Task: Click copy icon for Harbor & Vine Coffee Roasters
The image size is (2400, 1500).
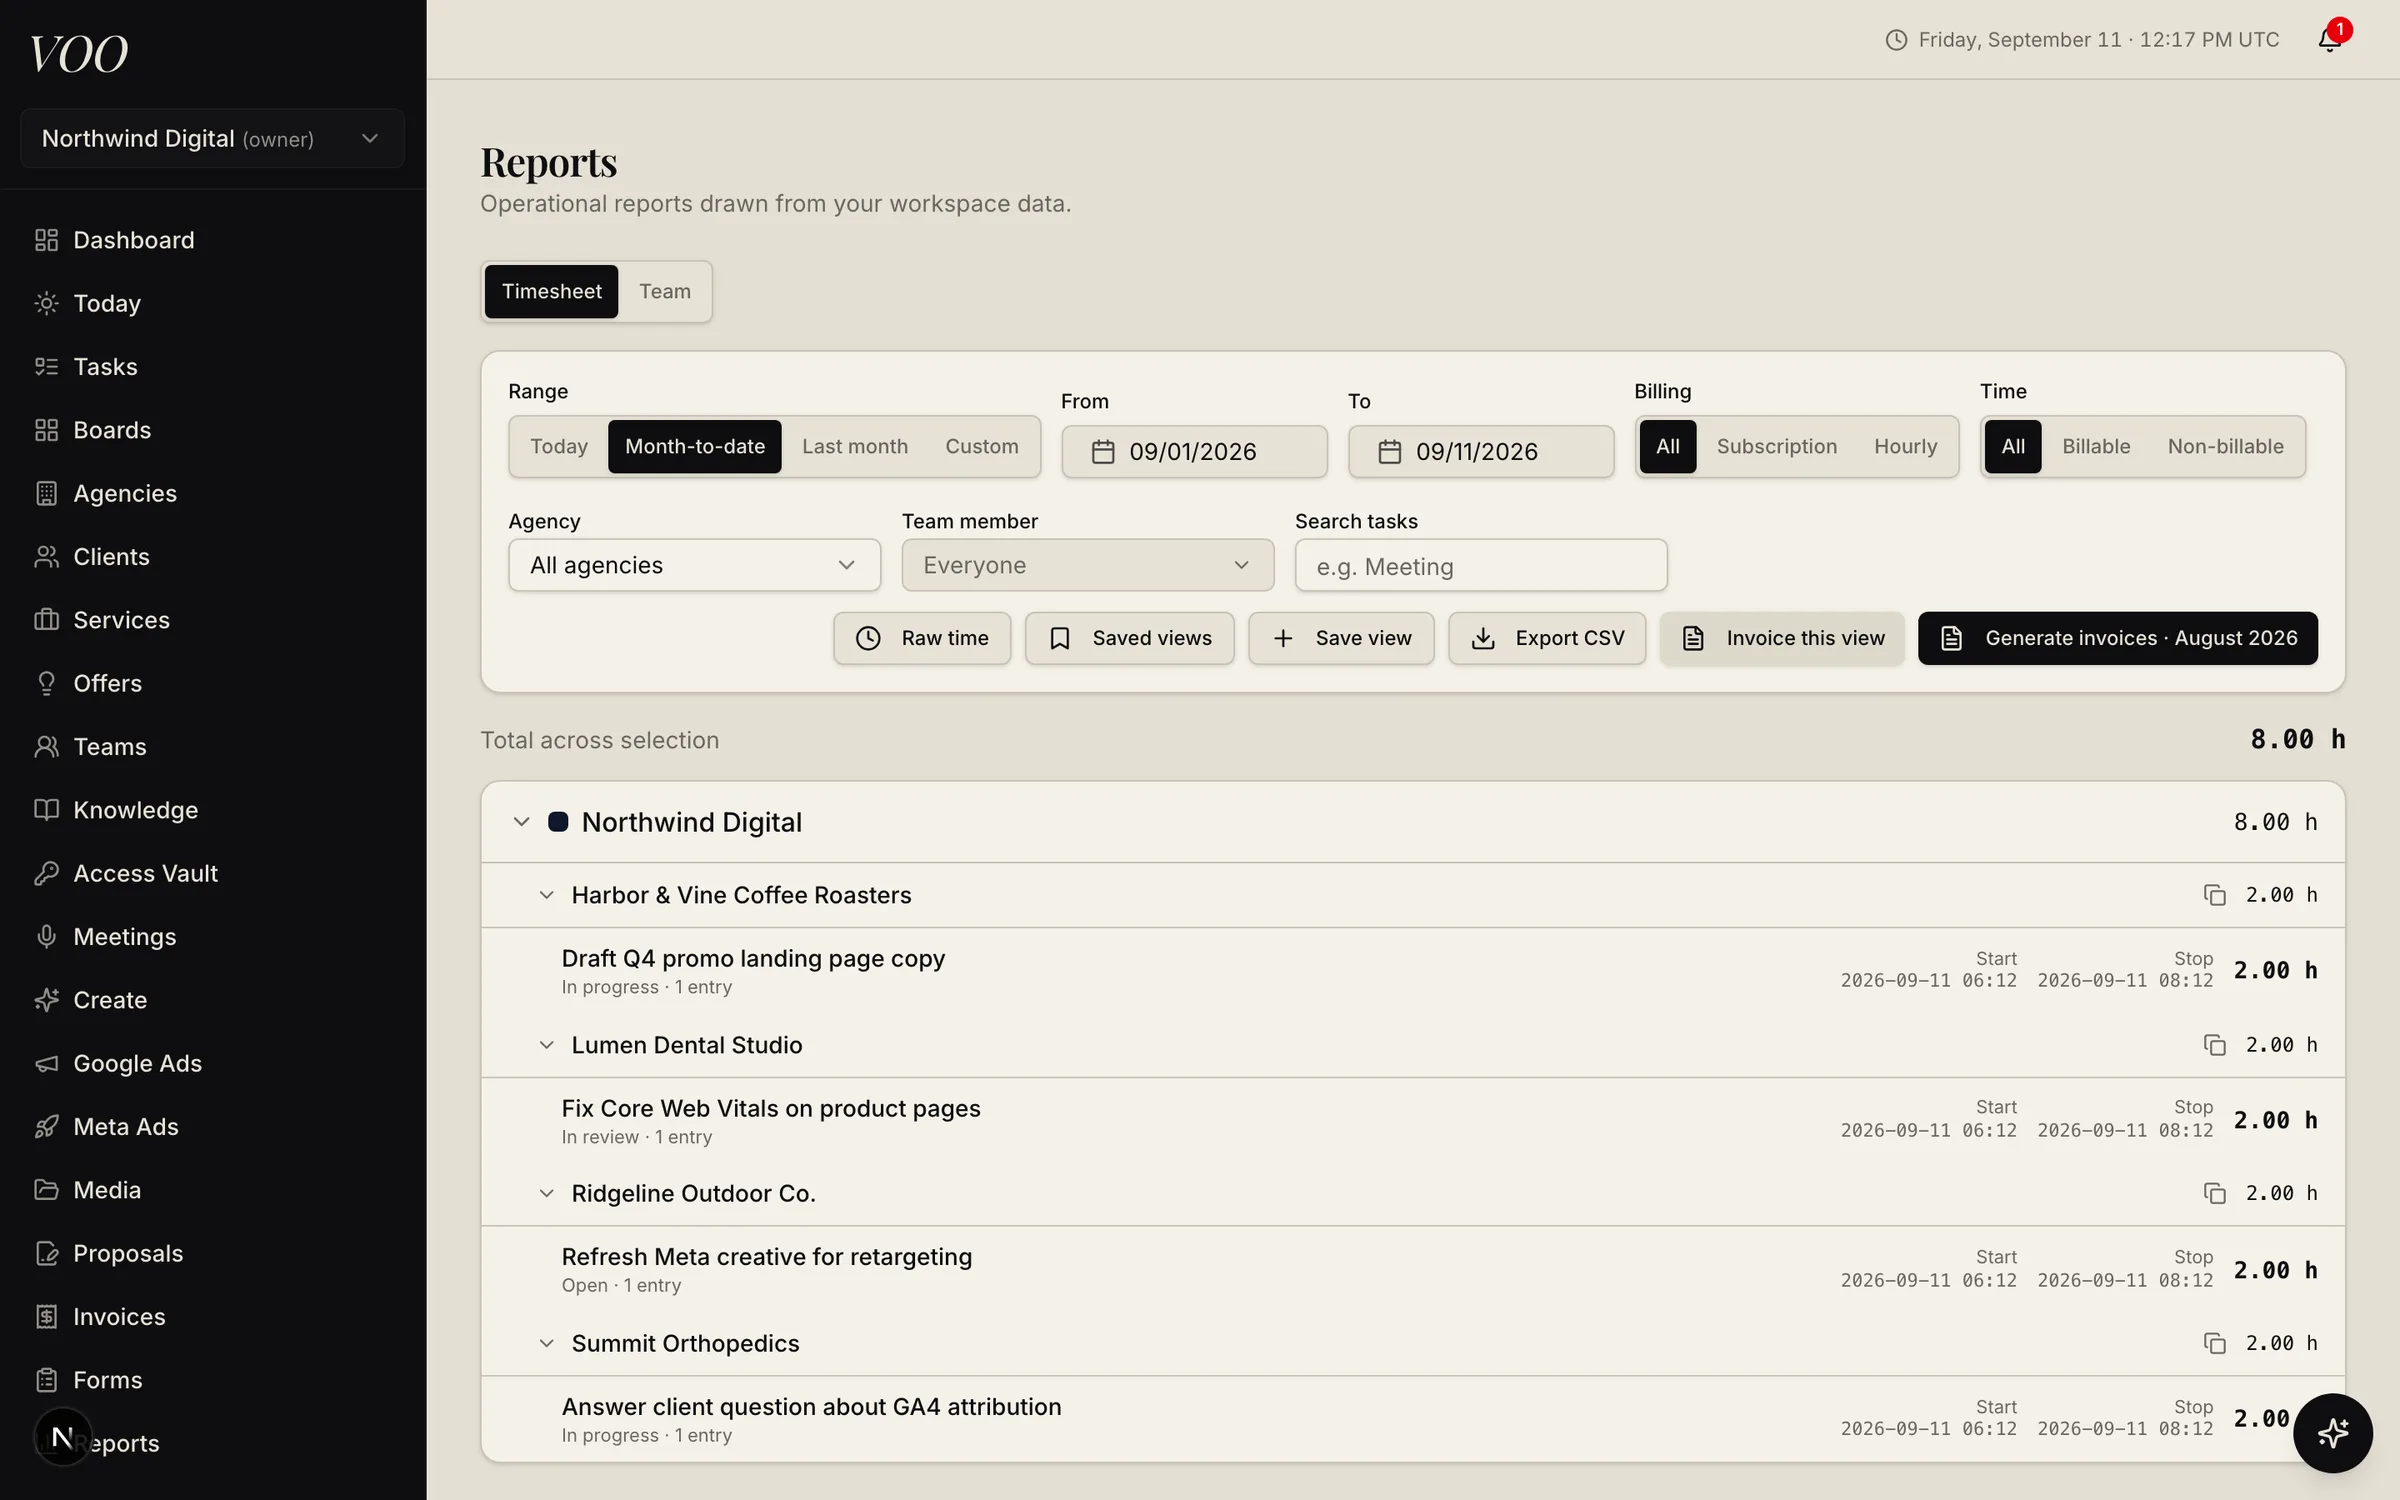Action: pos(2214,895)
